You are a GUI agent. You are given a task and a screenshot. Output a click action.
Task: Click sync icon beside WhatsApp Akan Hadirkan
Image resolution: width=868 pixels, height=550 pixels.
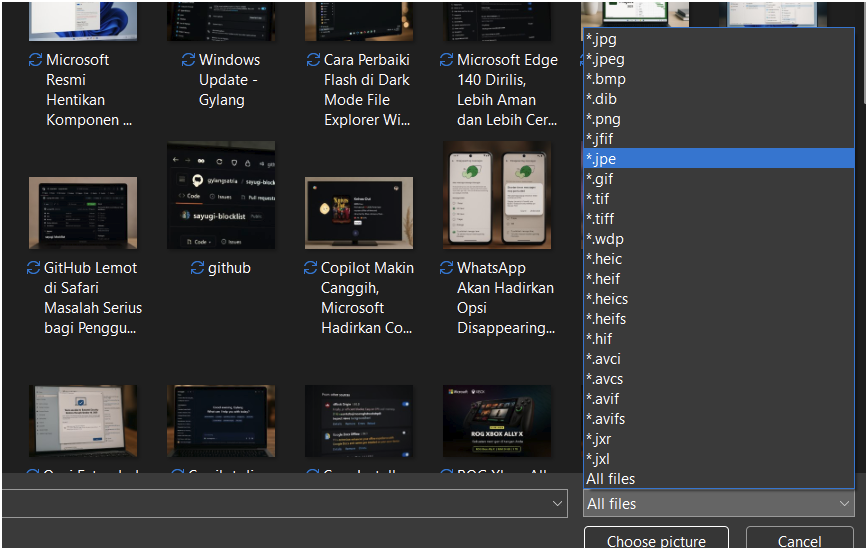(x=446, y=268)
